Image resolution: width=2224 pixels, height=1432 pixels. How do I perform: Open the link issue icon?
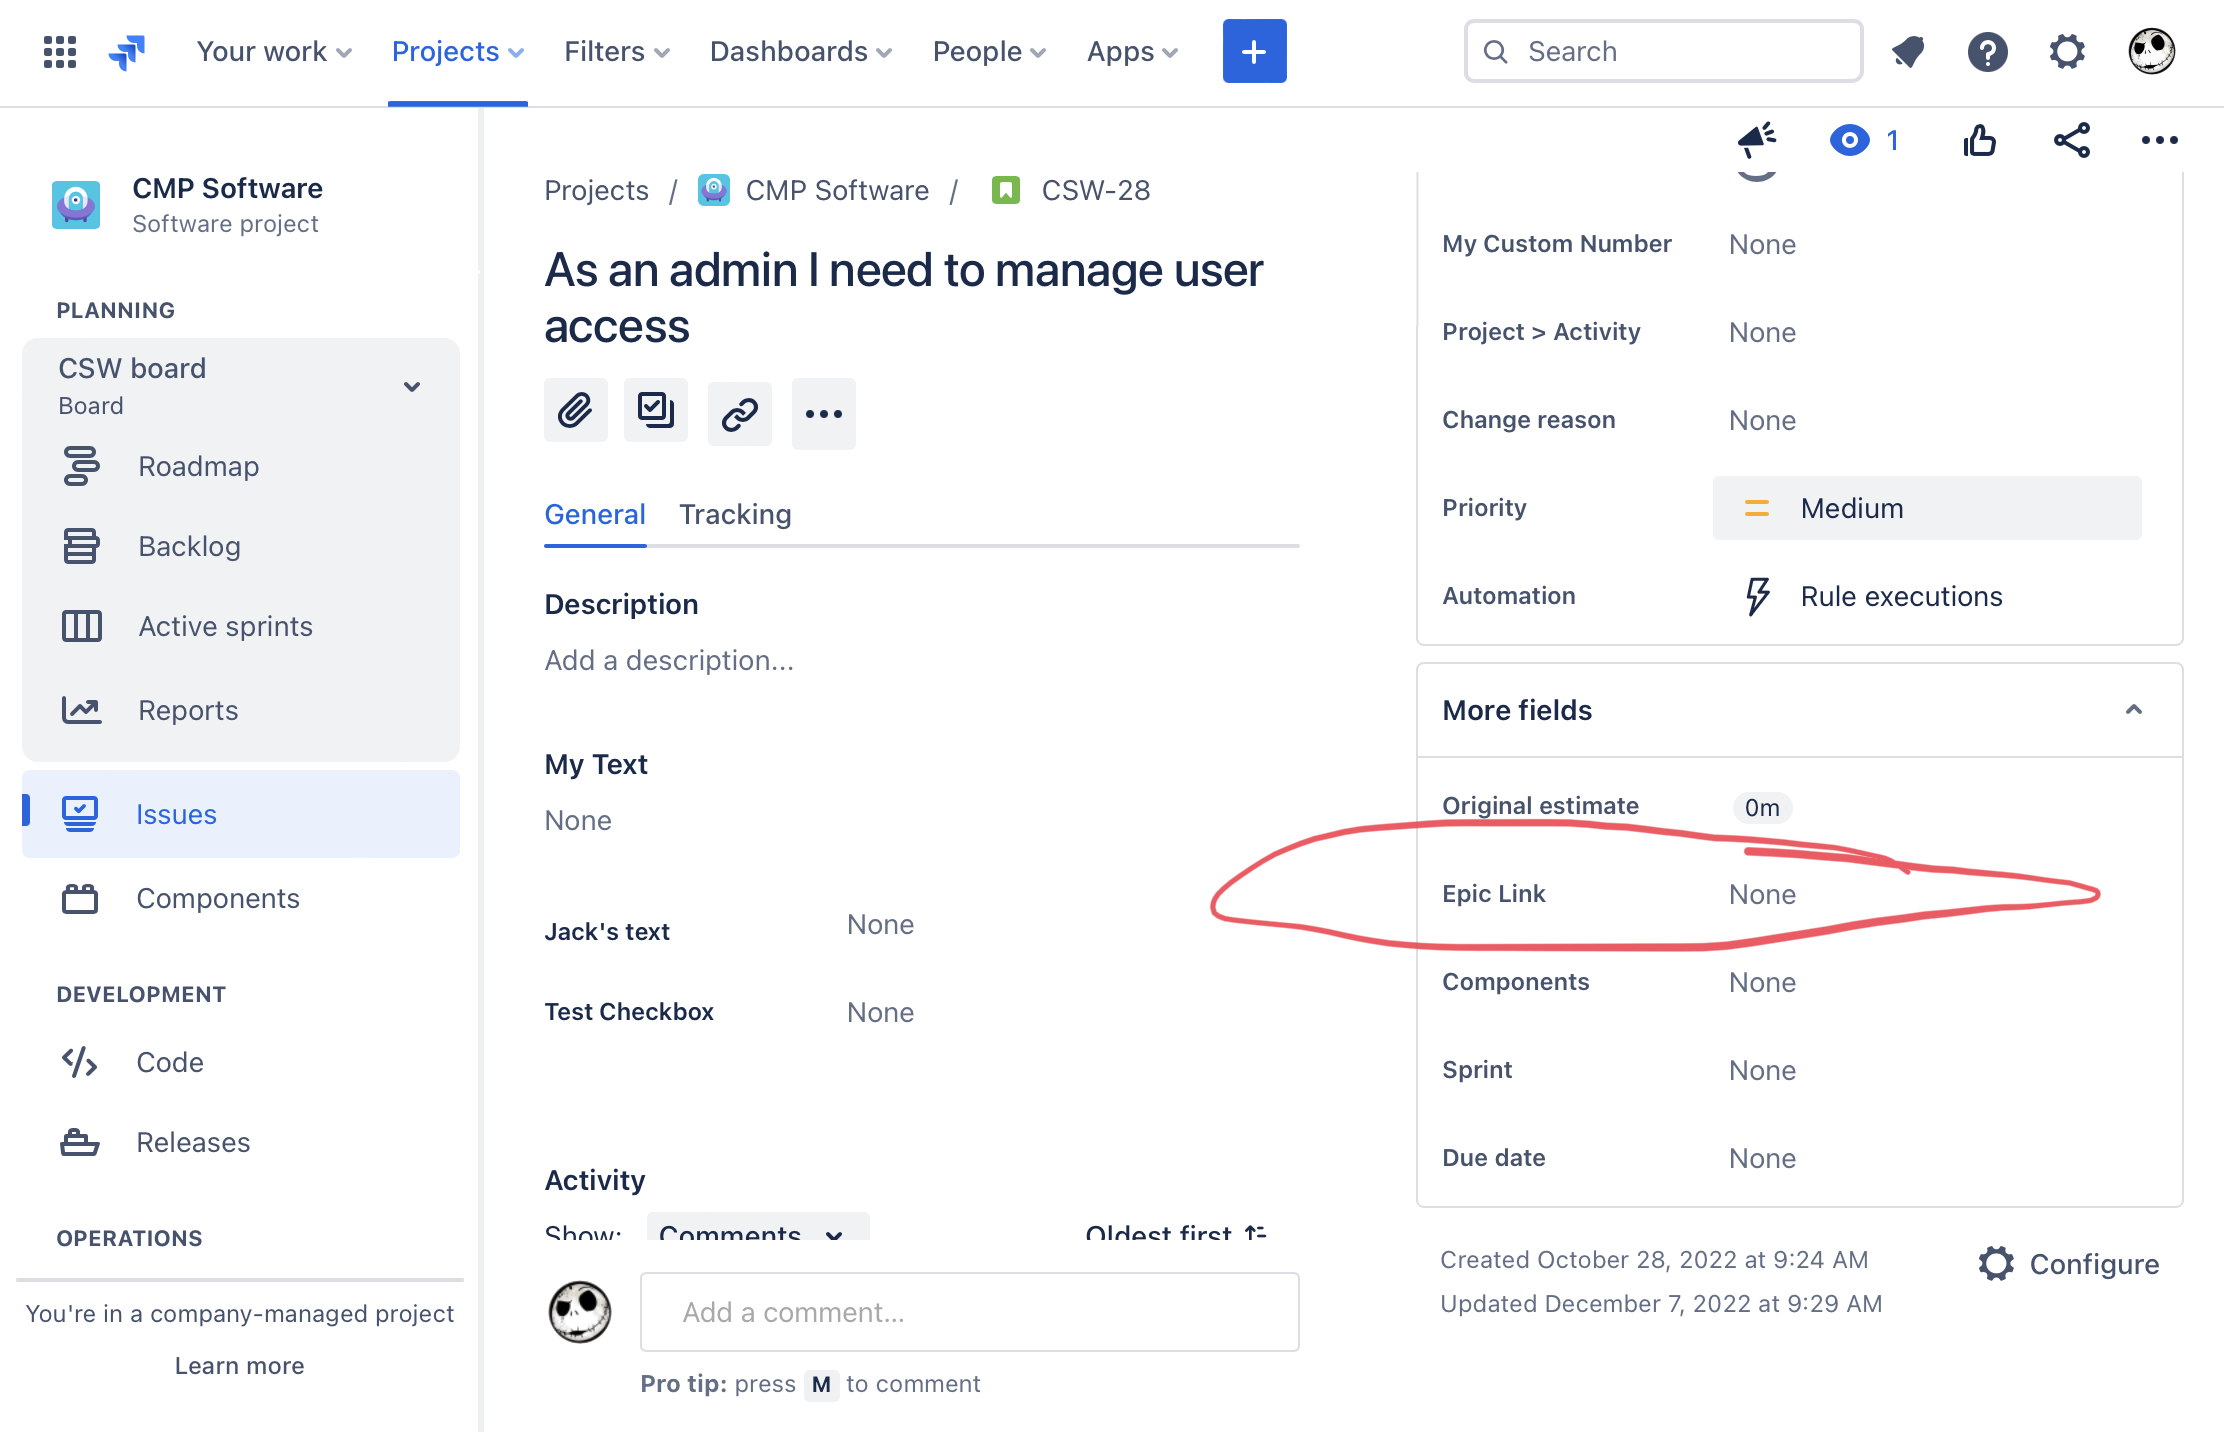[739, 413]
